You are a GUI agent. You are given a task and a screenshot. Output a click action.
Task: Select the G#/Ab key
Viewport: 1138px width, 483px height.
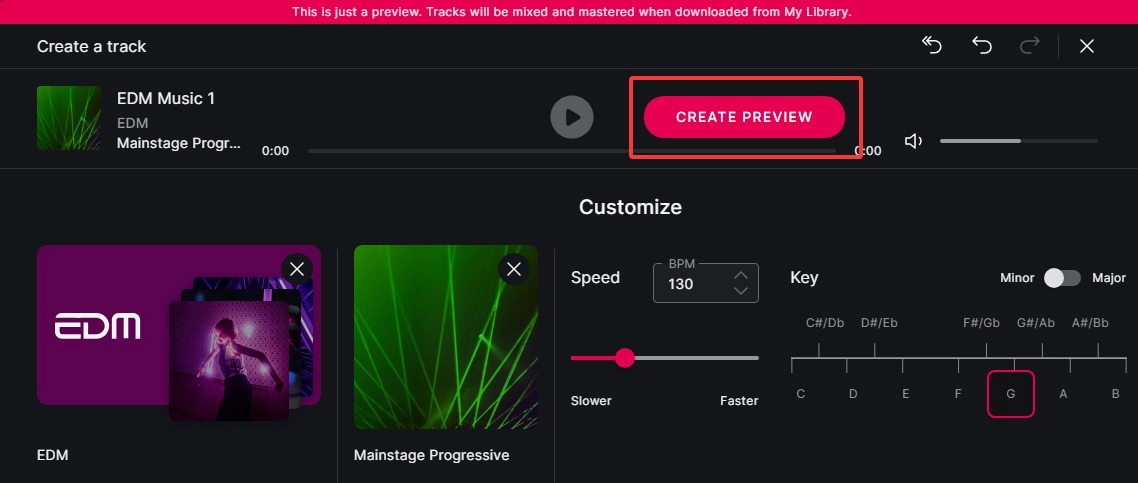click(x=1036, y=323)
